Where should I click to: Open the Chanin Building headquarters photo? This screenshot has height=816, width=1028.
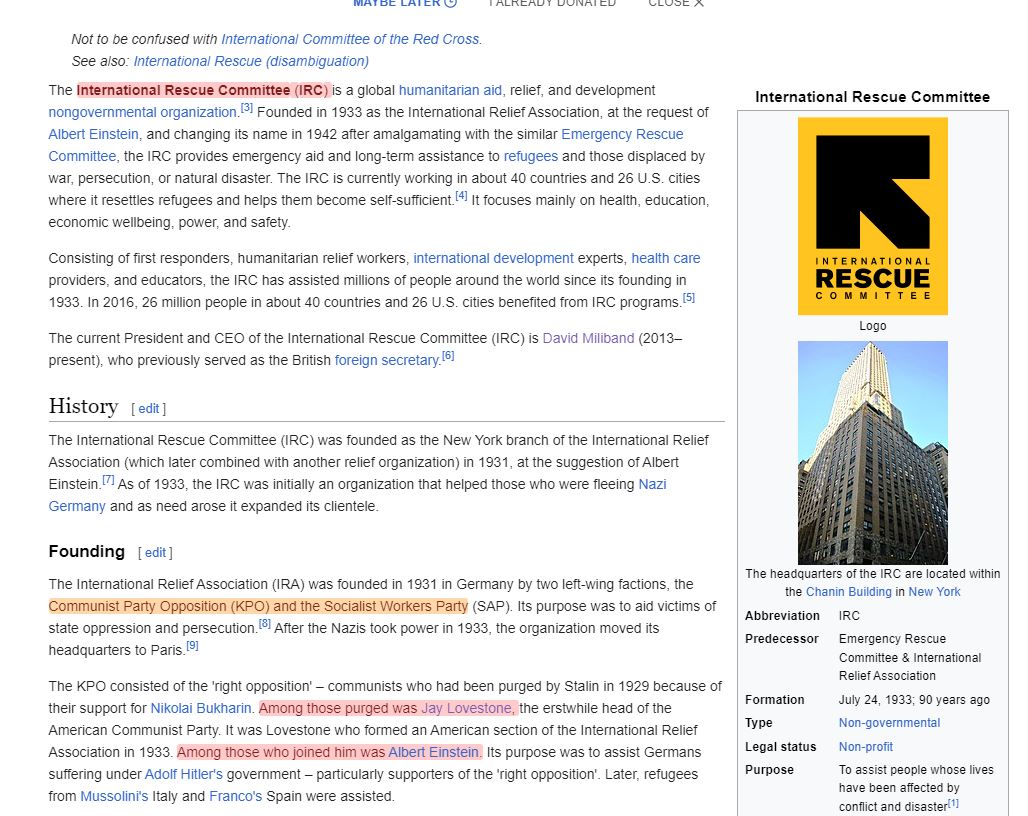pos(872,452)
